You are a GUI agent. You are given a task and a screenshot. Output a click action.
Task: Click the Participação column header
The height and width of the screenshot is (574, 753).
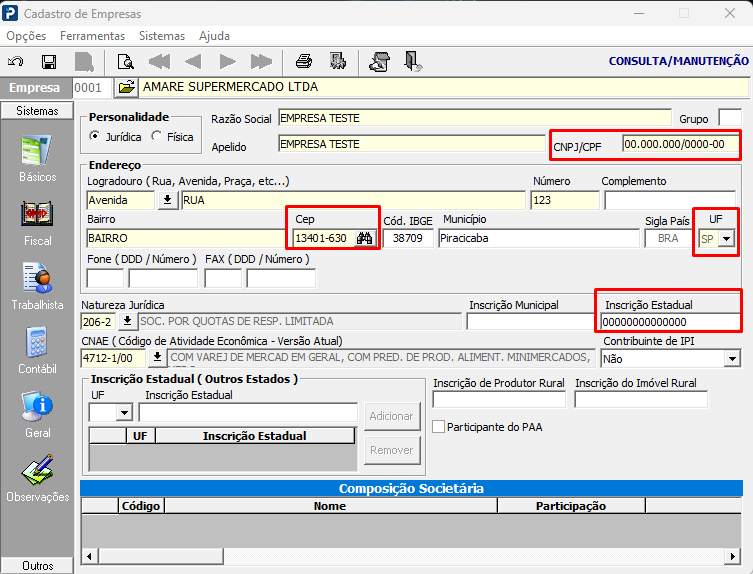(571, 506)
